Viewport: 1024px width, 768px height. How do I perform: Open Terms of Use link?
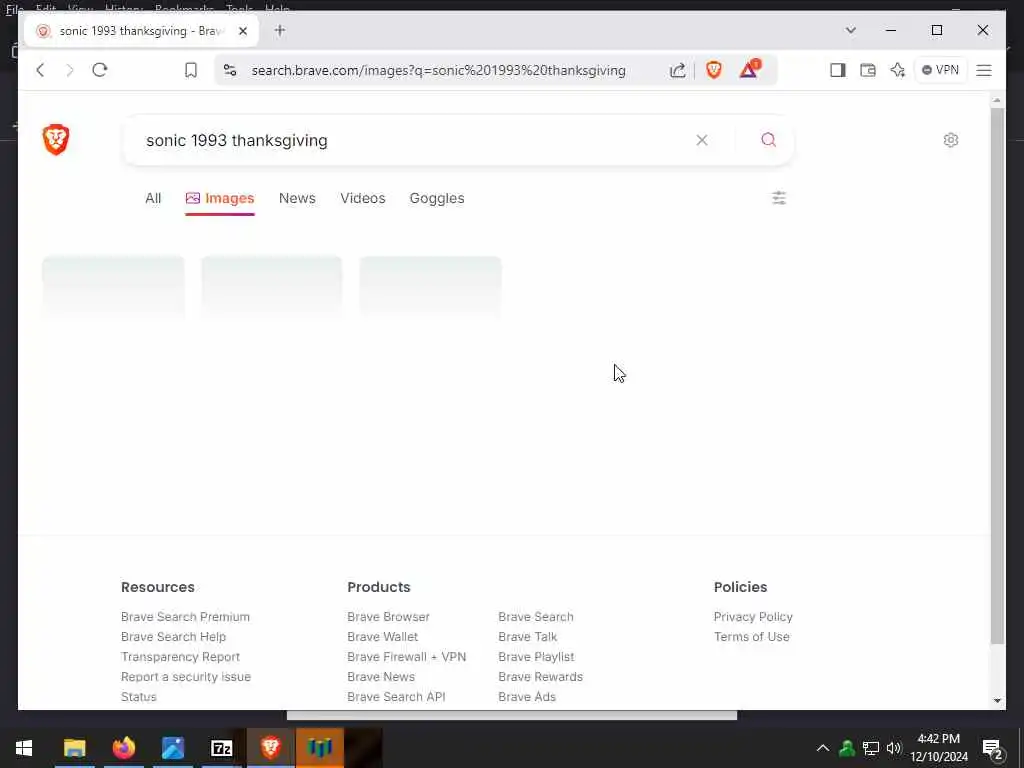tap(752, 636)
